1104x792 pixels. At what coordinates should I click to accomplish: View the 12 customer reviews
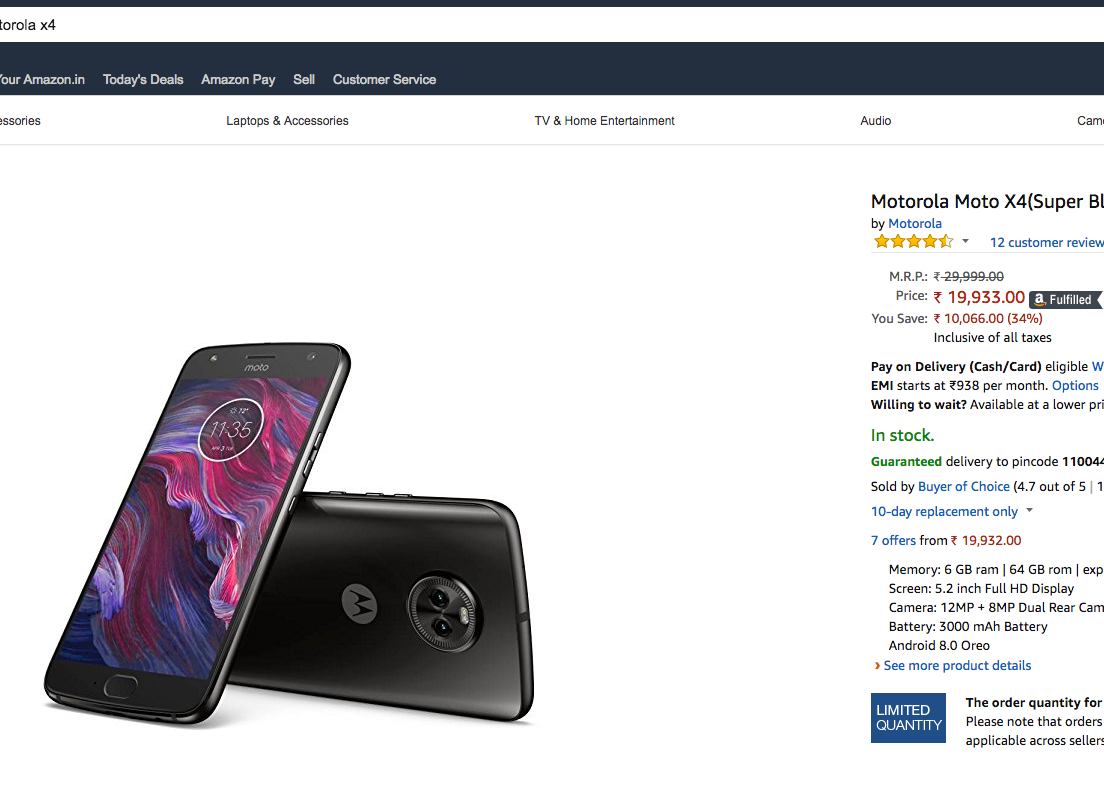coord(1046,242)
